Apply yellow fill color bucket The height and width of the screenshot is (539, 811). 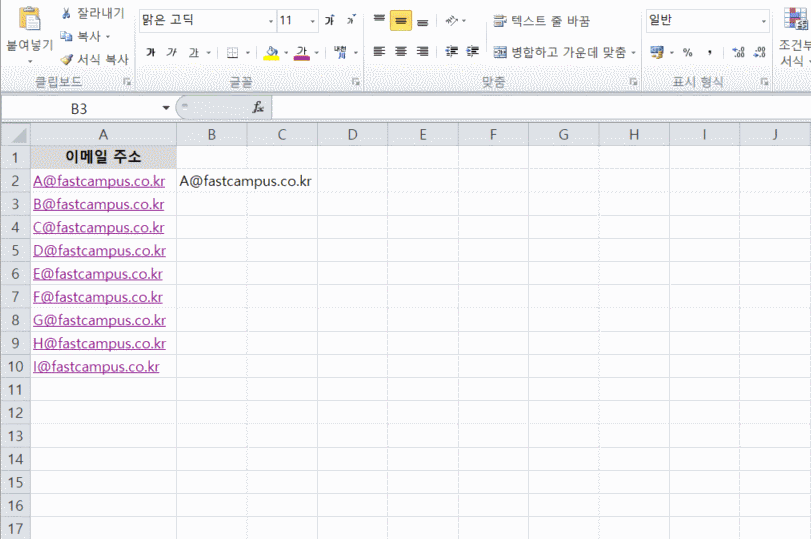(271, 52)
